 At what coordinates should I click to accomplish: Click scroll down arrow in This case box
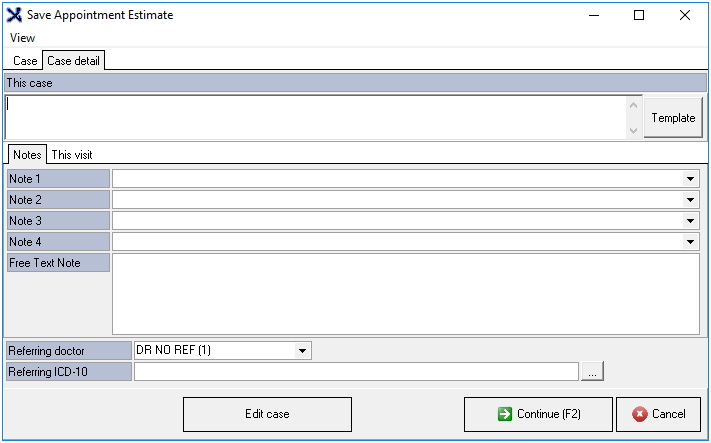[x=632, y=131]
